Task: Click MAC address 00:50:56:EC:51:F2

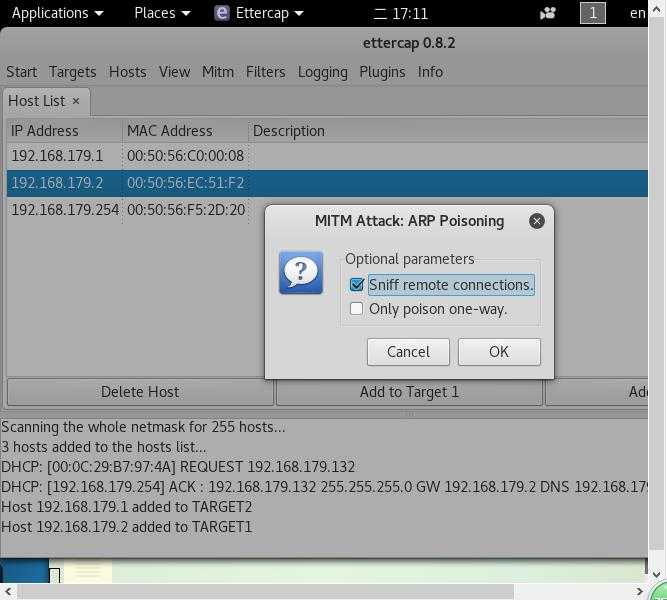Action: click(x=185, y=183)
